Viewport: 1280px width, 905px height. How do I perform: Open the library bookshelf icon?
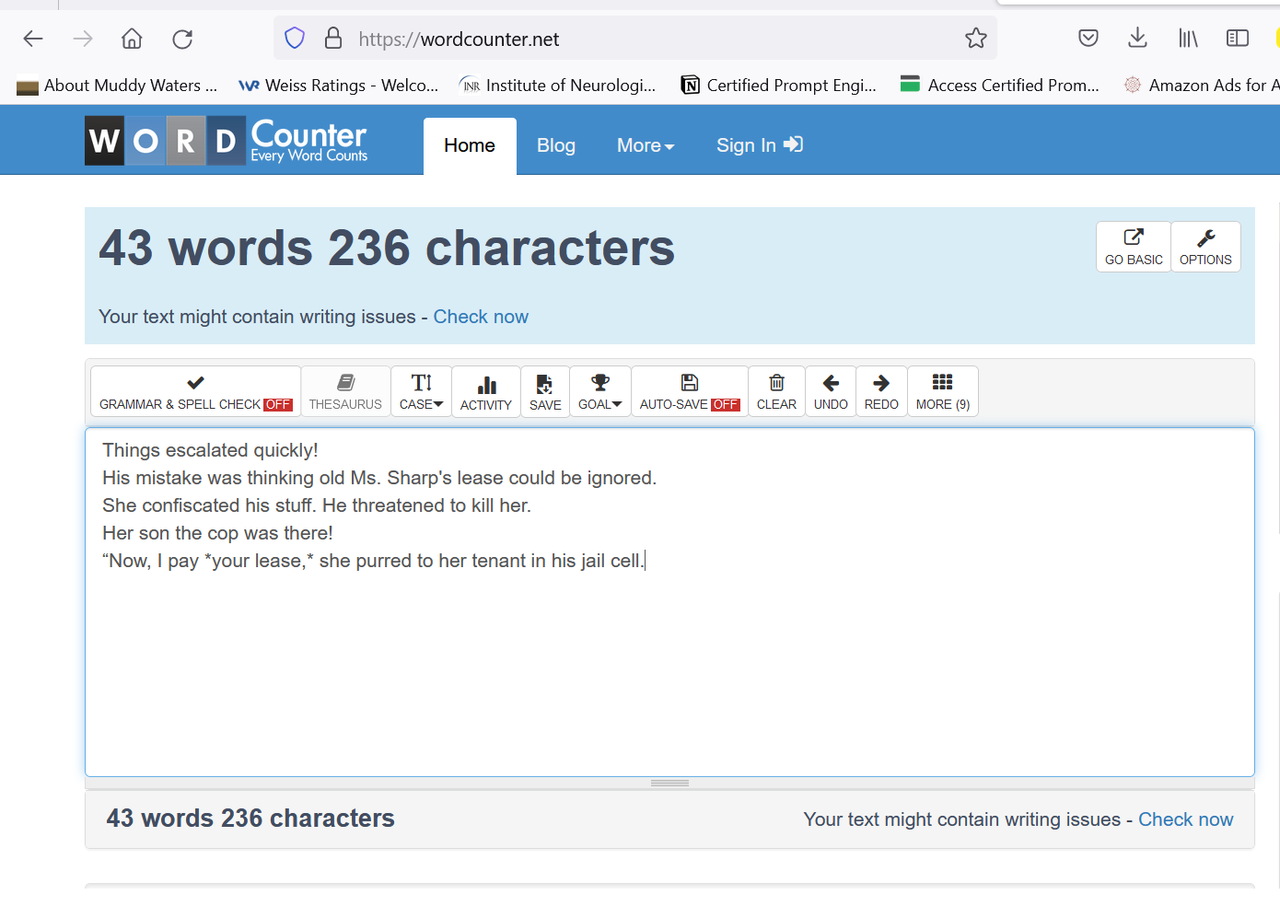pyautogui.click(x=1188, y=39)
